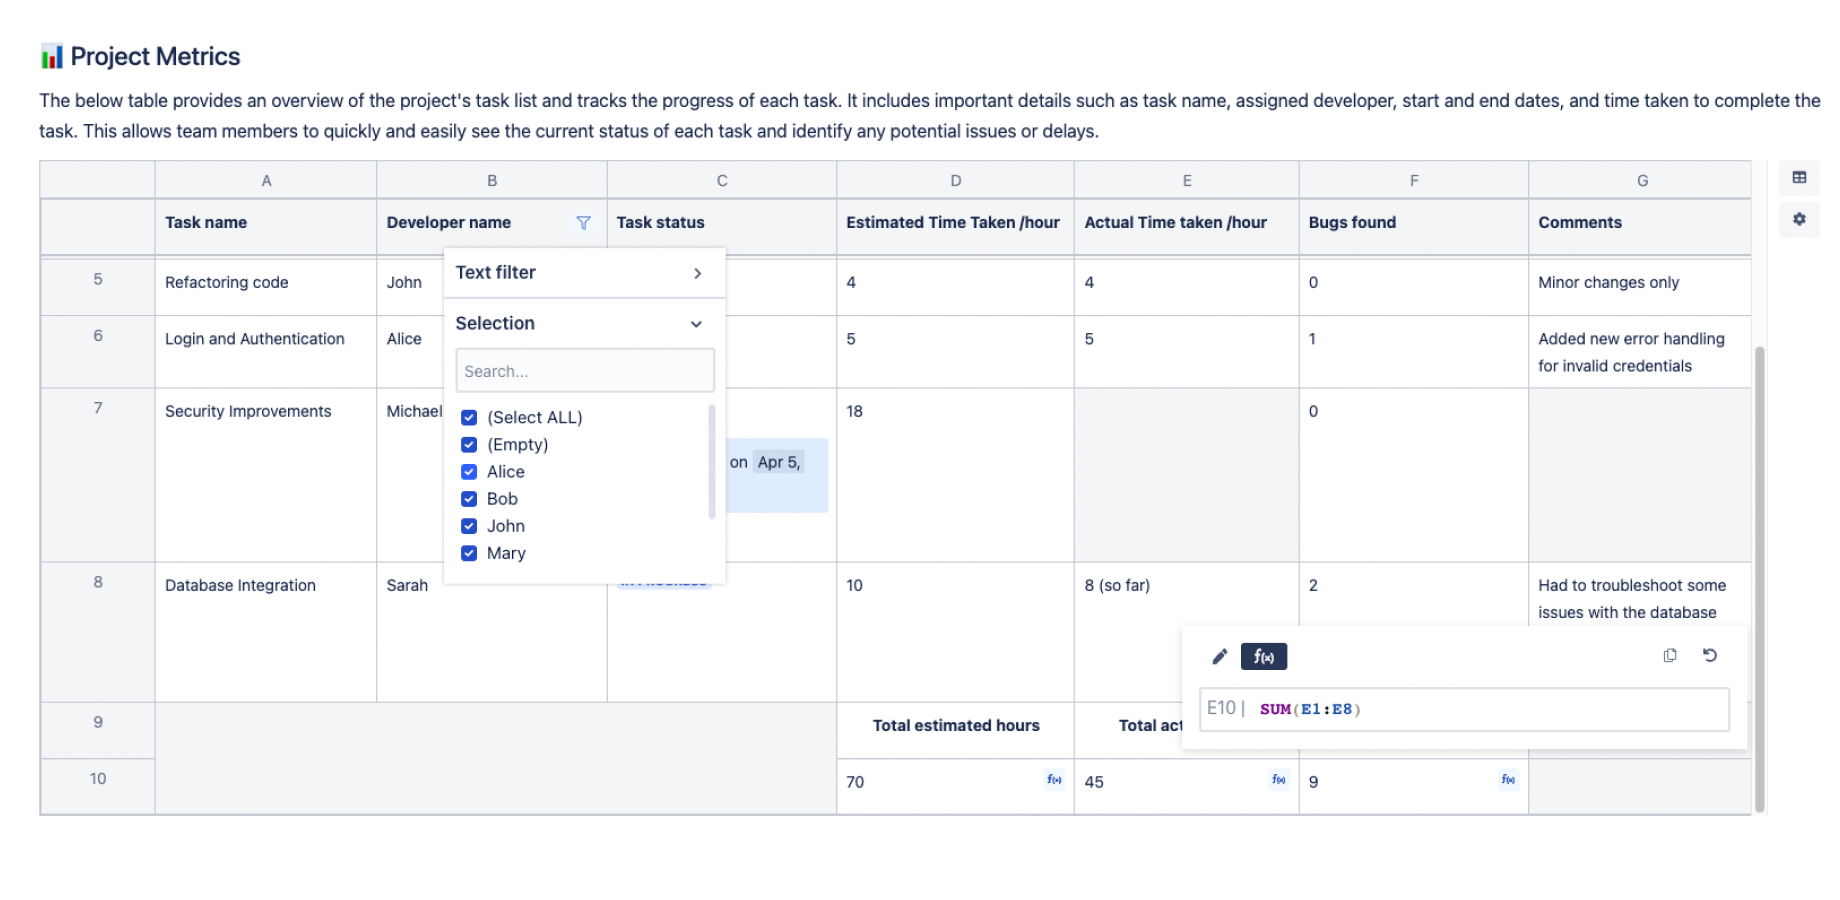Open the table view icon at right
Screen dimensions: 1840x900
pos(1799,178)
